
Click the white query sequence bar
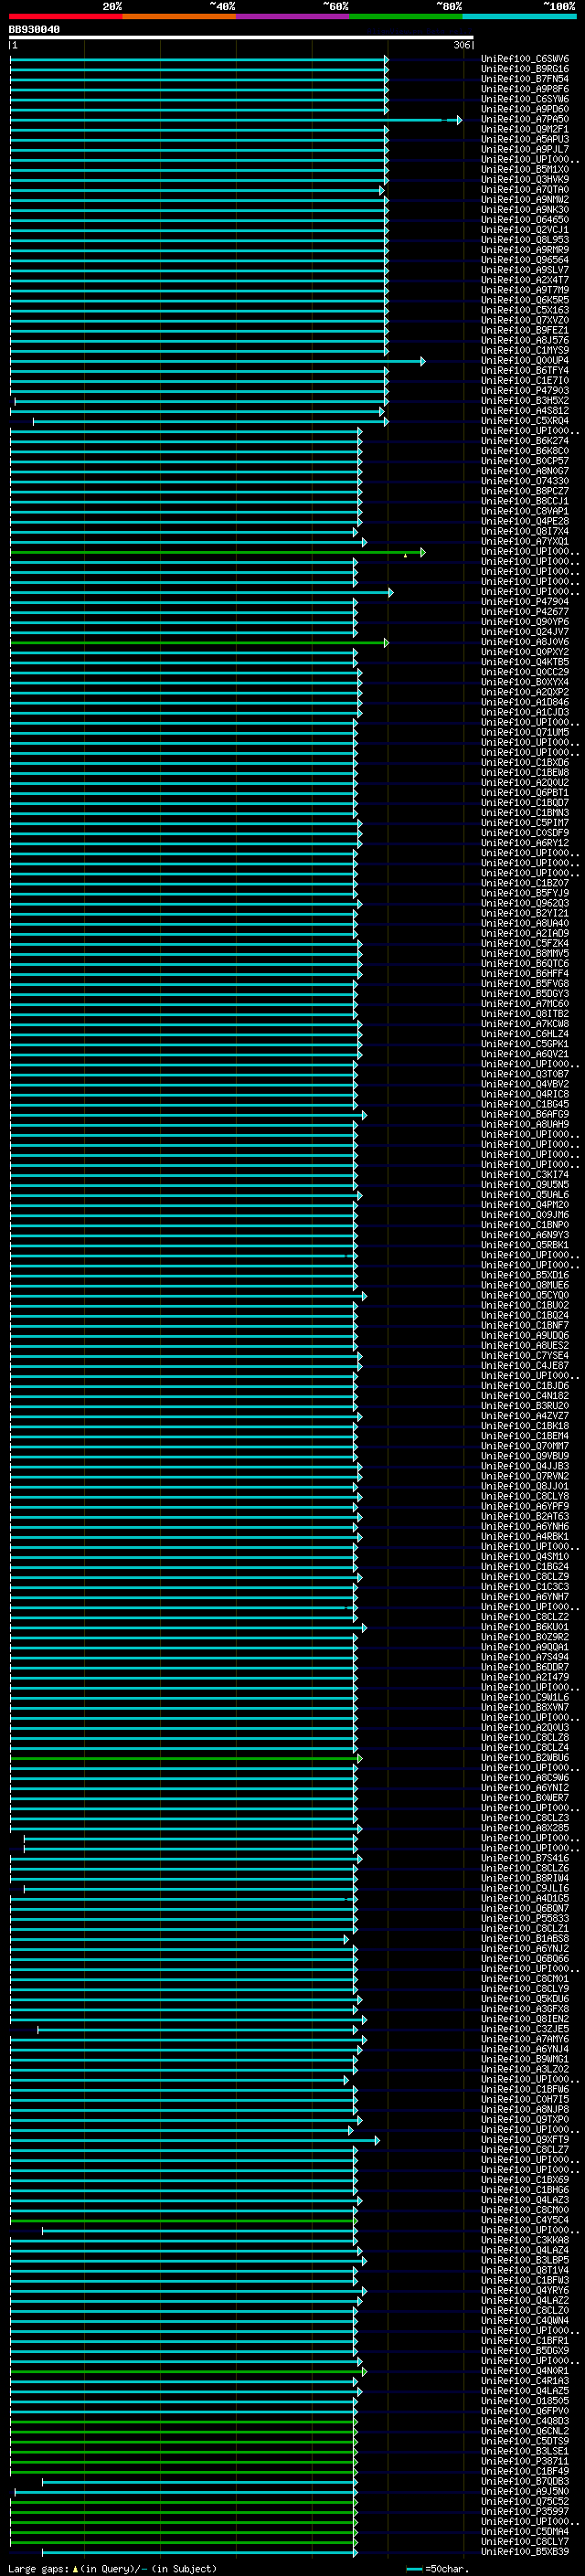tap(241, 38)
